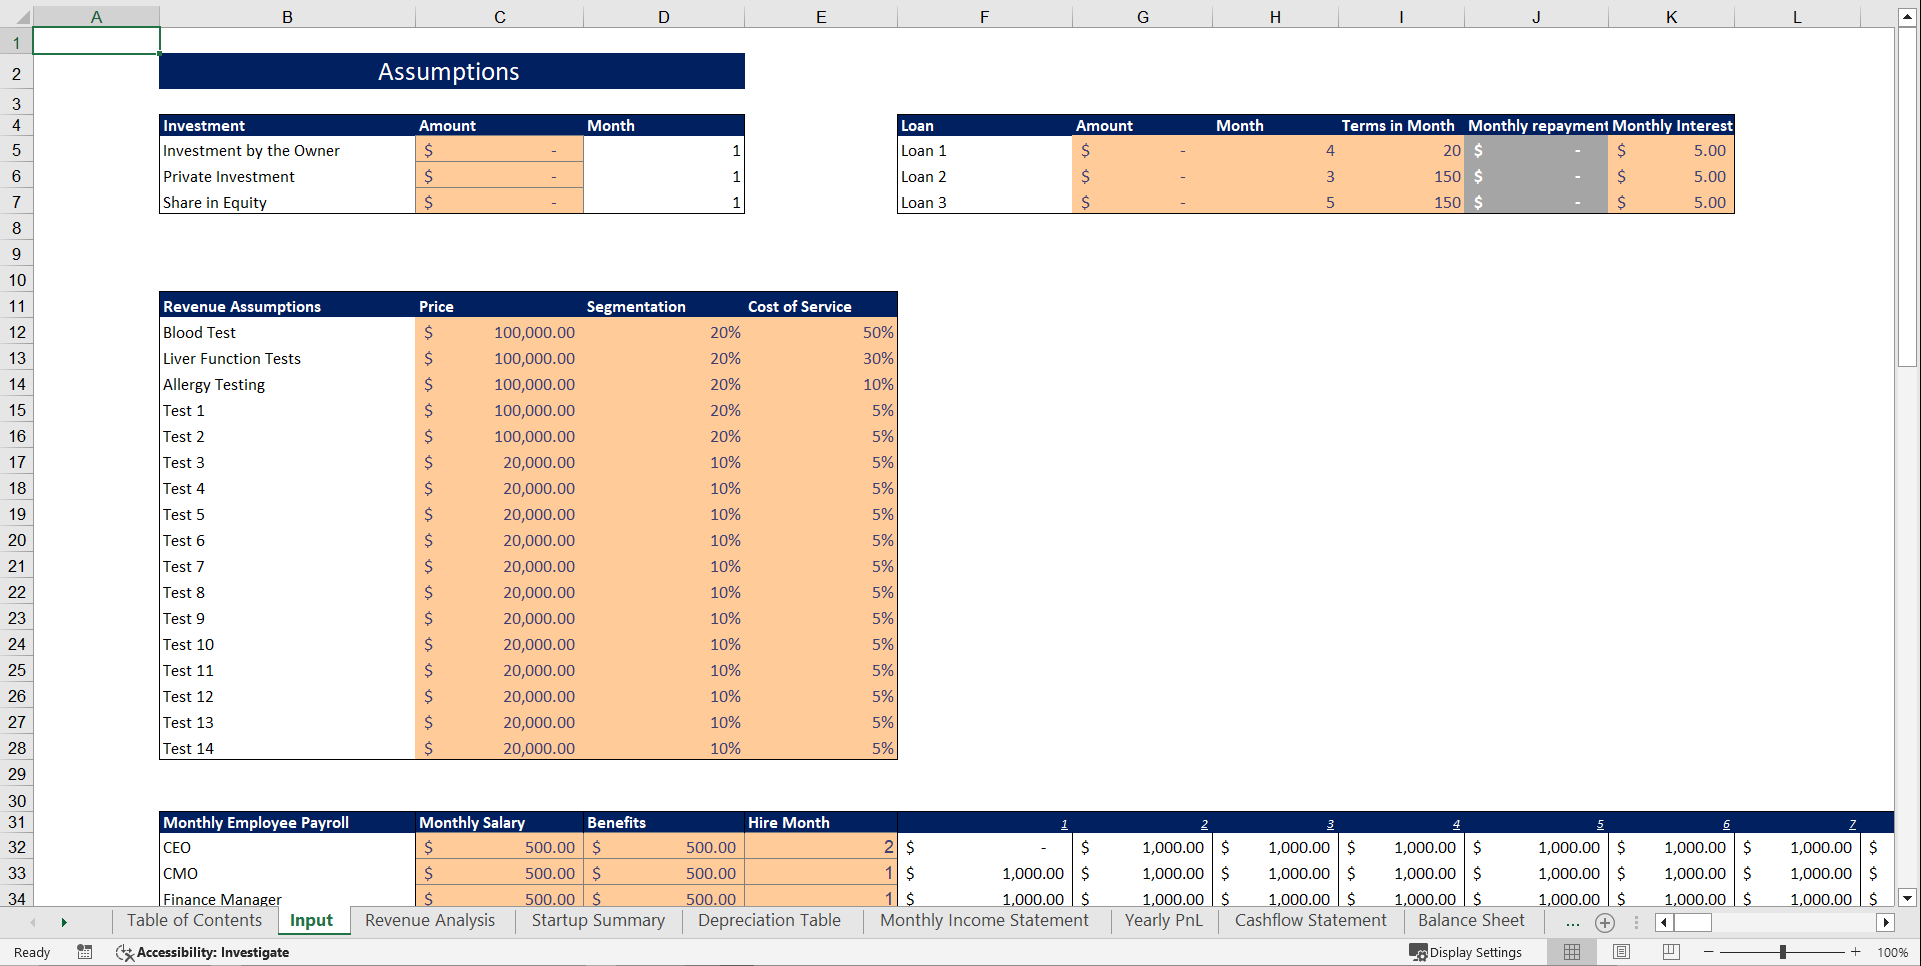Click vertical scrollbar up arrow
This screenshot has width=1921, height=966.
[x=1907, y=17]
